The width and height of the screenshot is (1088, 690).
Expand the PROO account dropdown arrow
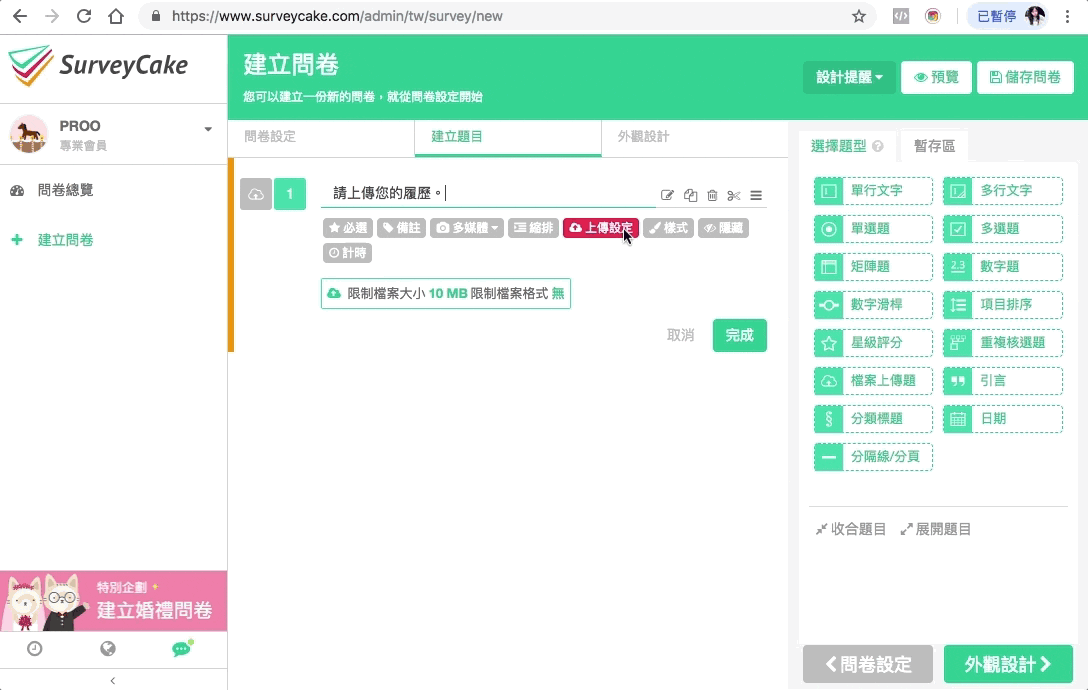(208, 129)
